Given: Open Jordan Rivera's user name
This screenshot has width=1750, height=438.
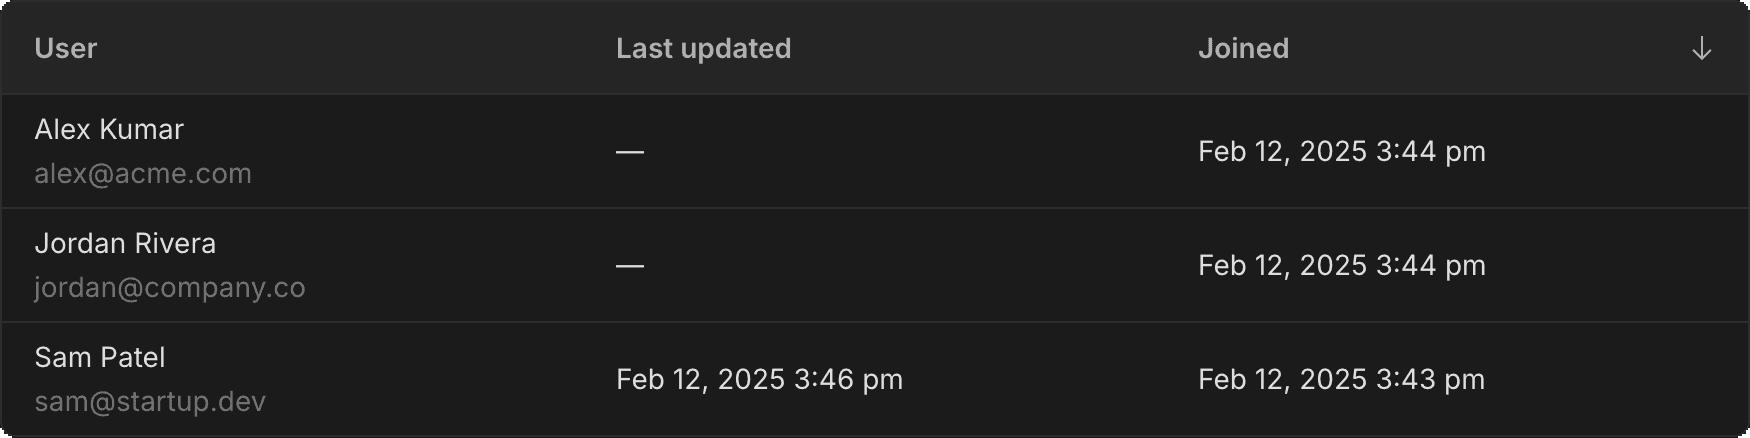Looking at the screenshot, I should pos(125,244).
